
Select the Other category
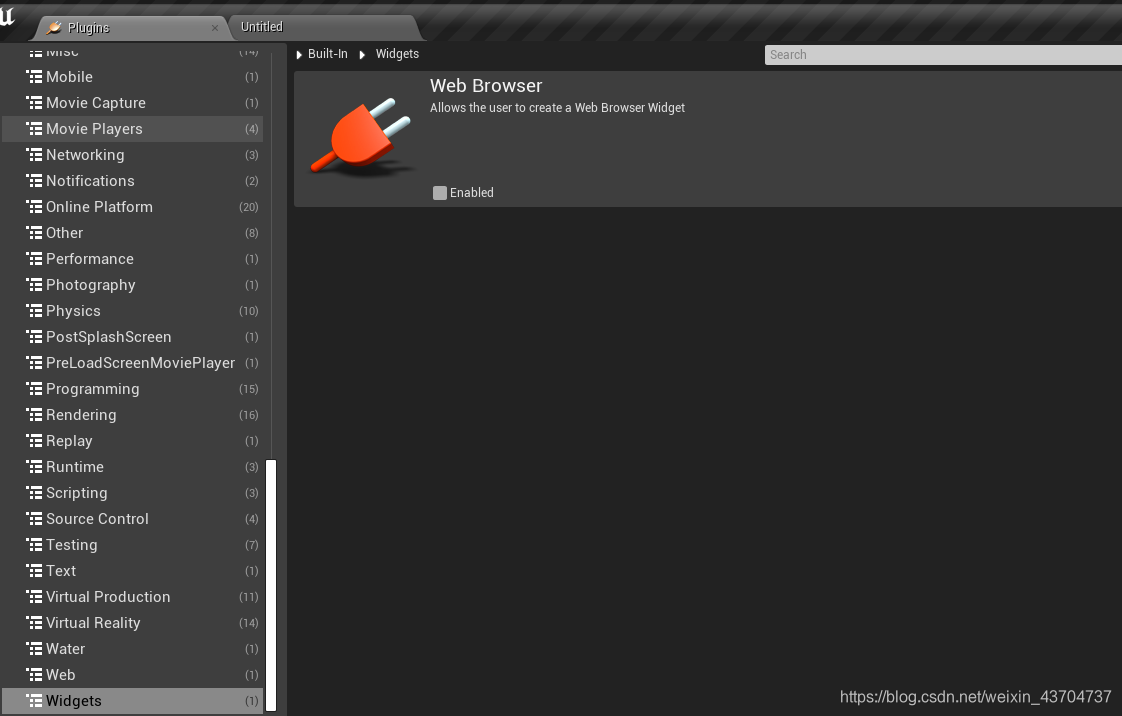pyautogui.click(x=132, y=232)
